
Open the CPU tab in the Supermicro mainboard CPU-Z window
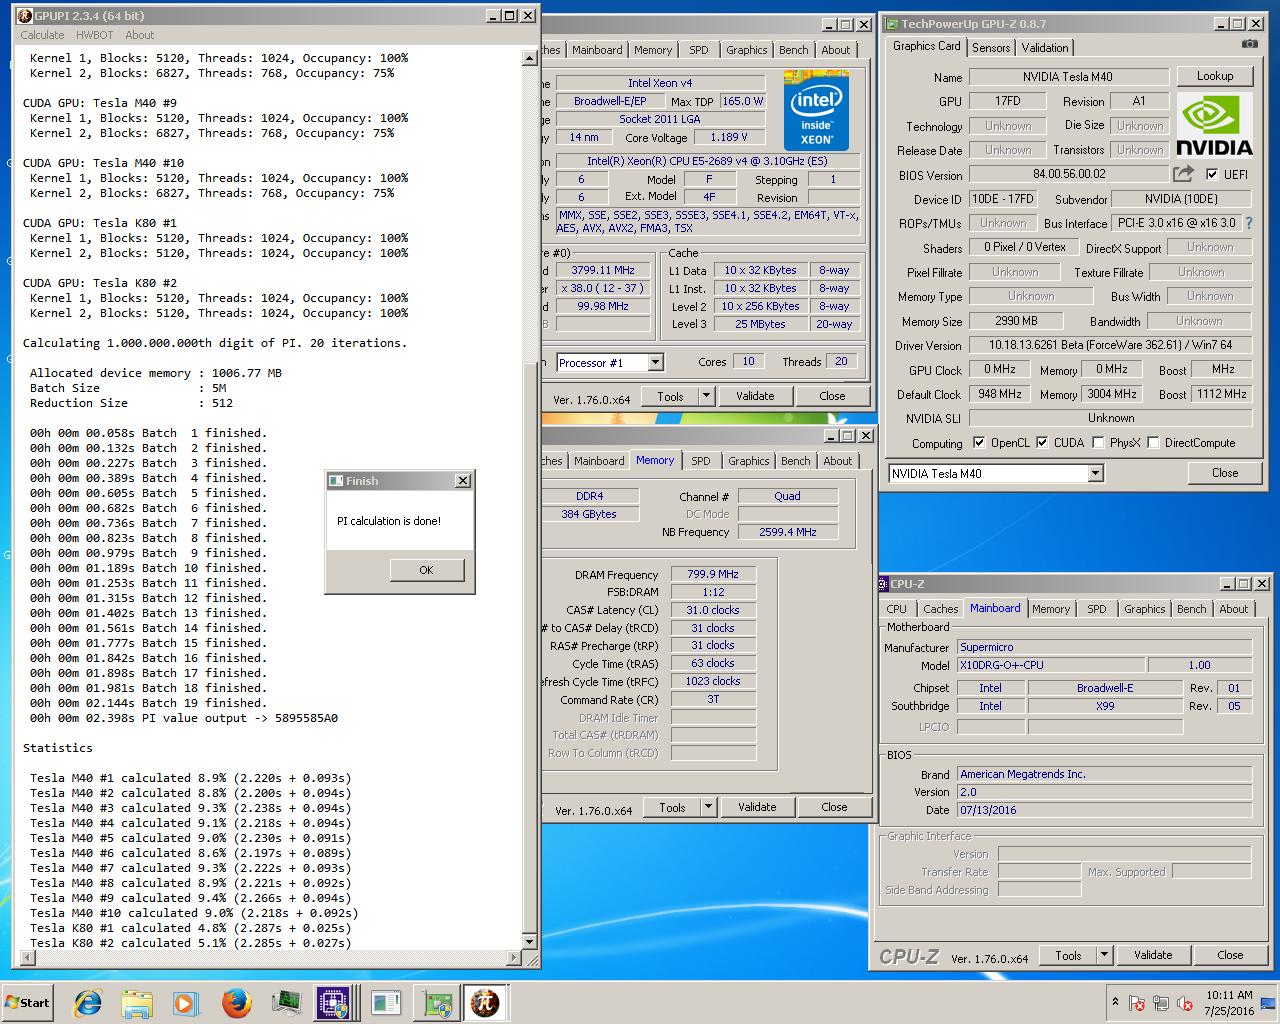pos(897,608)
